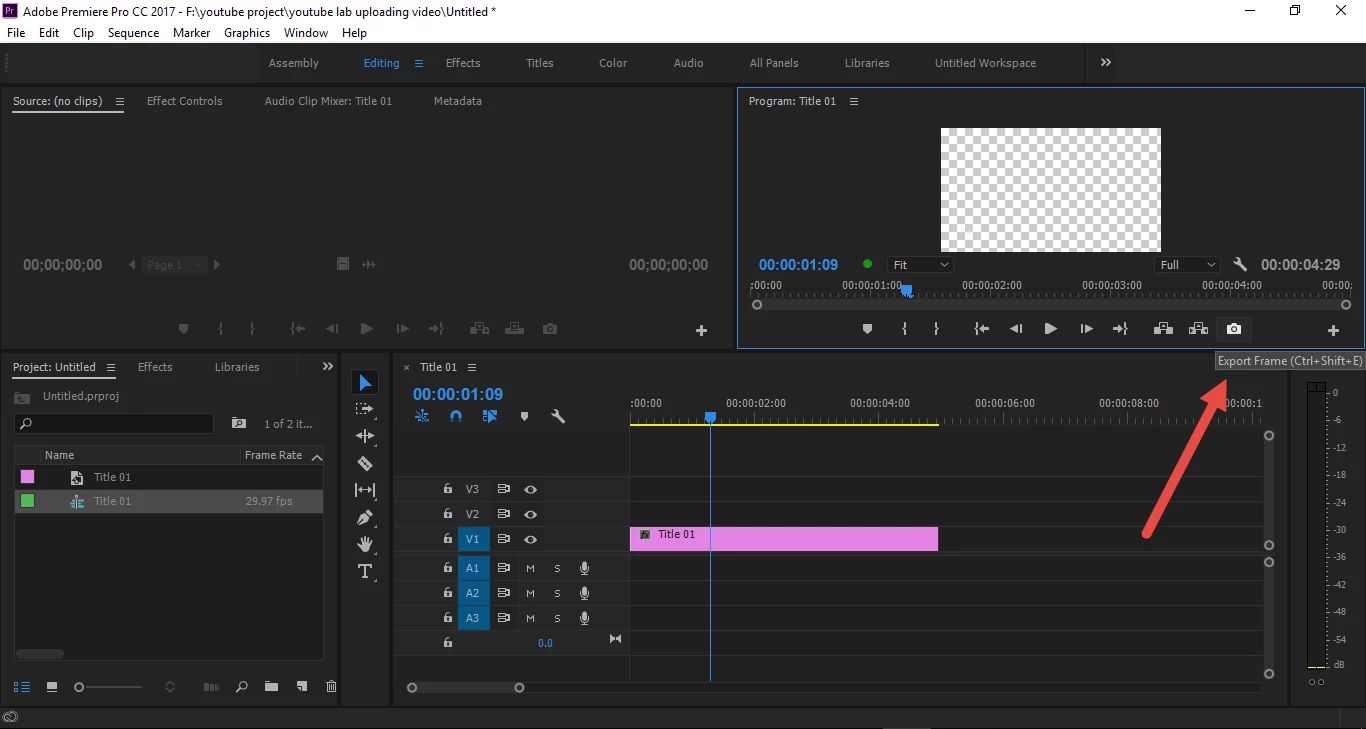Viewport: 1366px width, 729px height.
Task: Open Source panel menu
Action: pyautogui.click(x=120, y=101)
